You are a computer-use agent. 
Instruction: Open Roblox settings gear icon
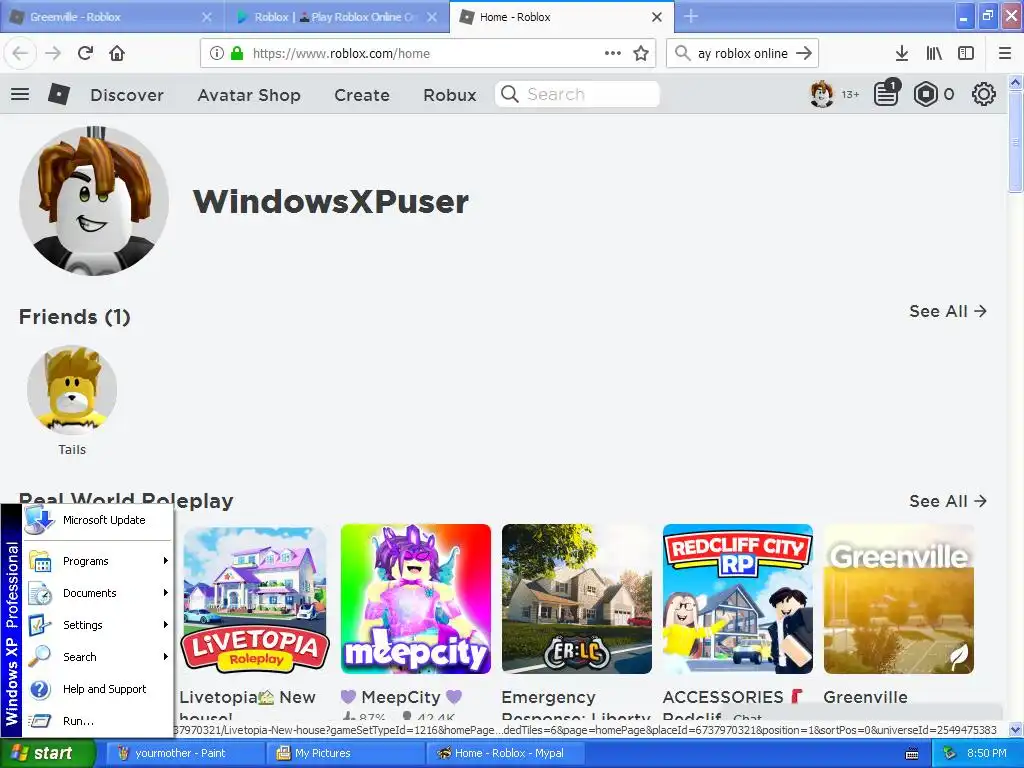pyautogui.click(x=984, y=95)
